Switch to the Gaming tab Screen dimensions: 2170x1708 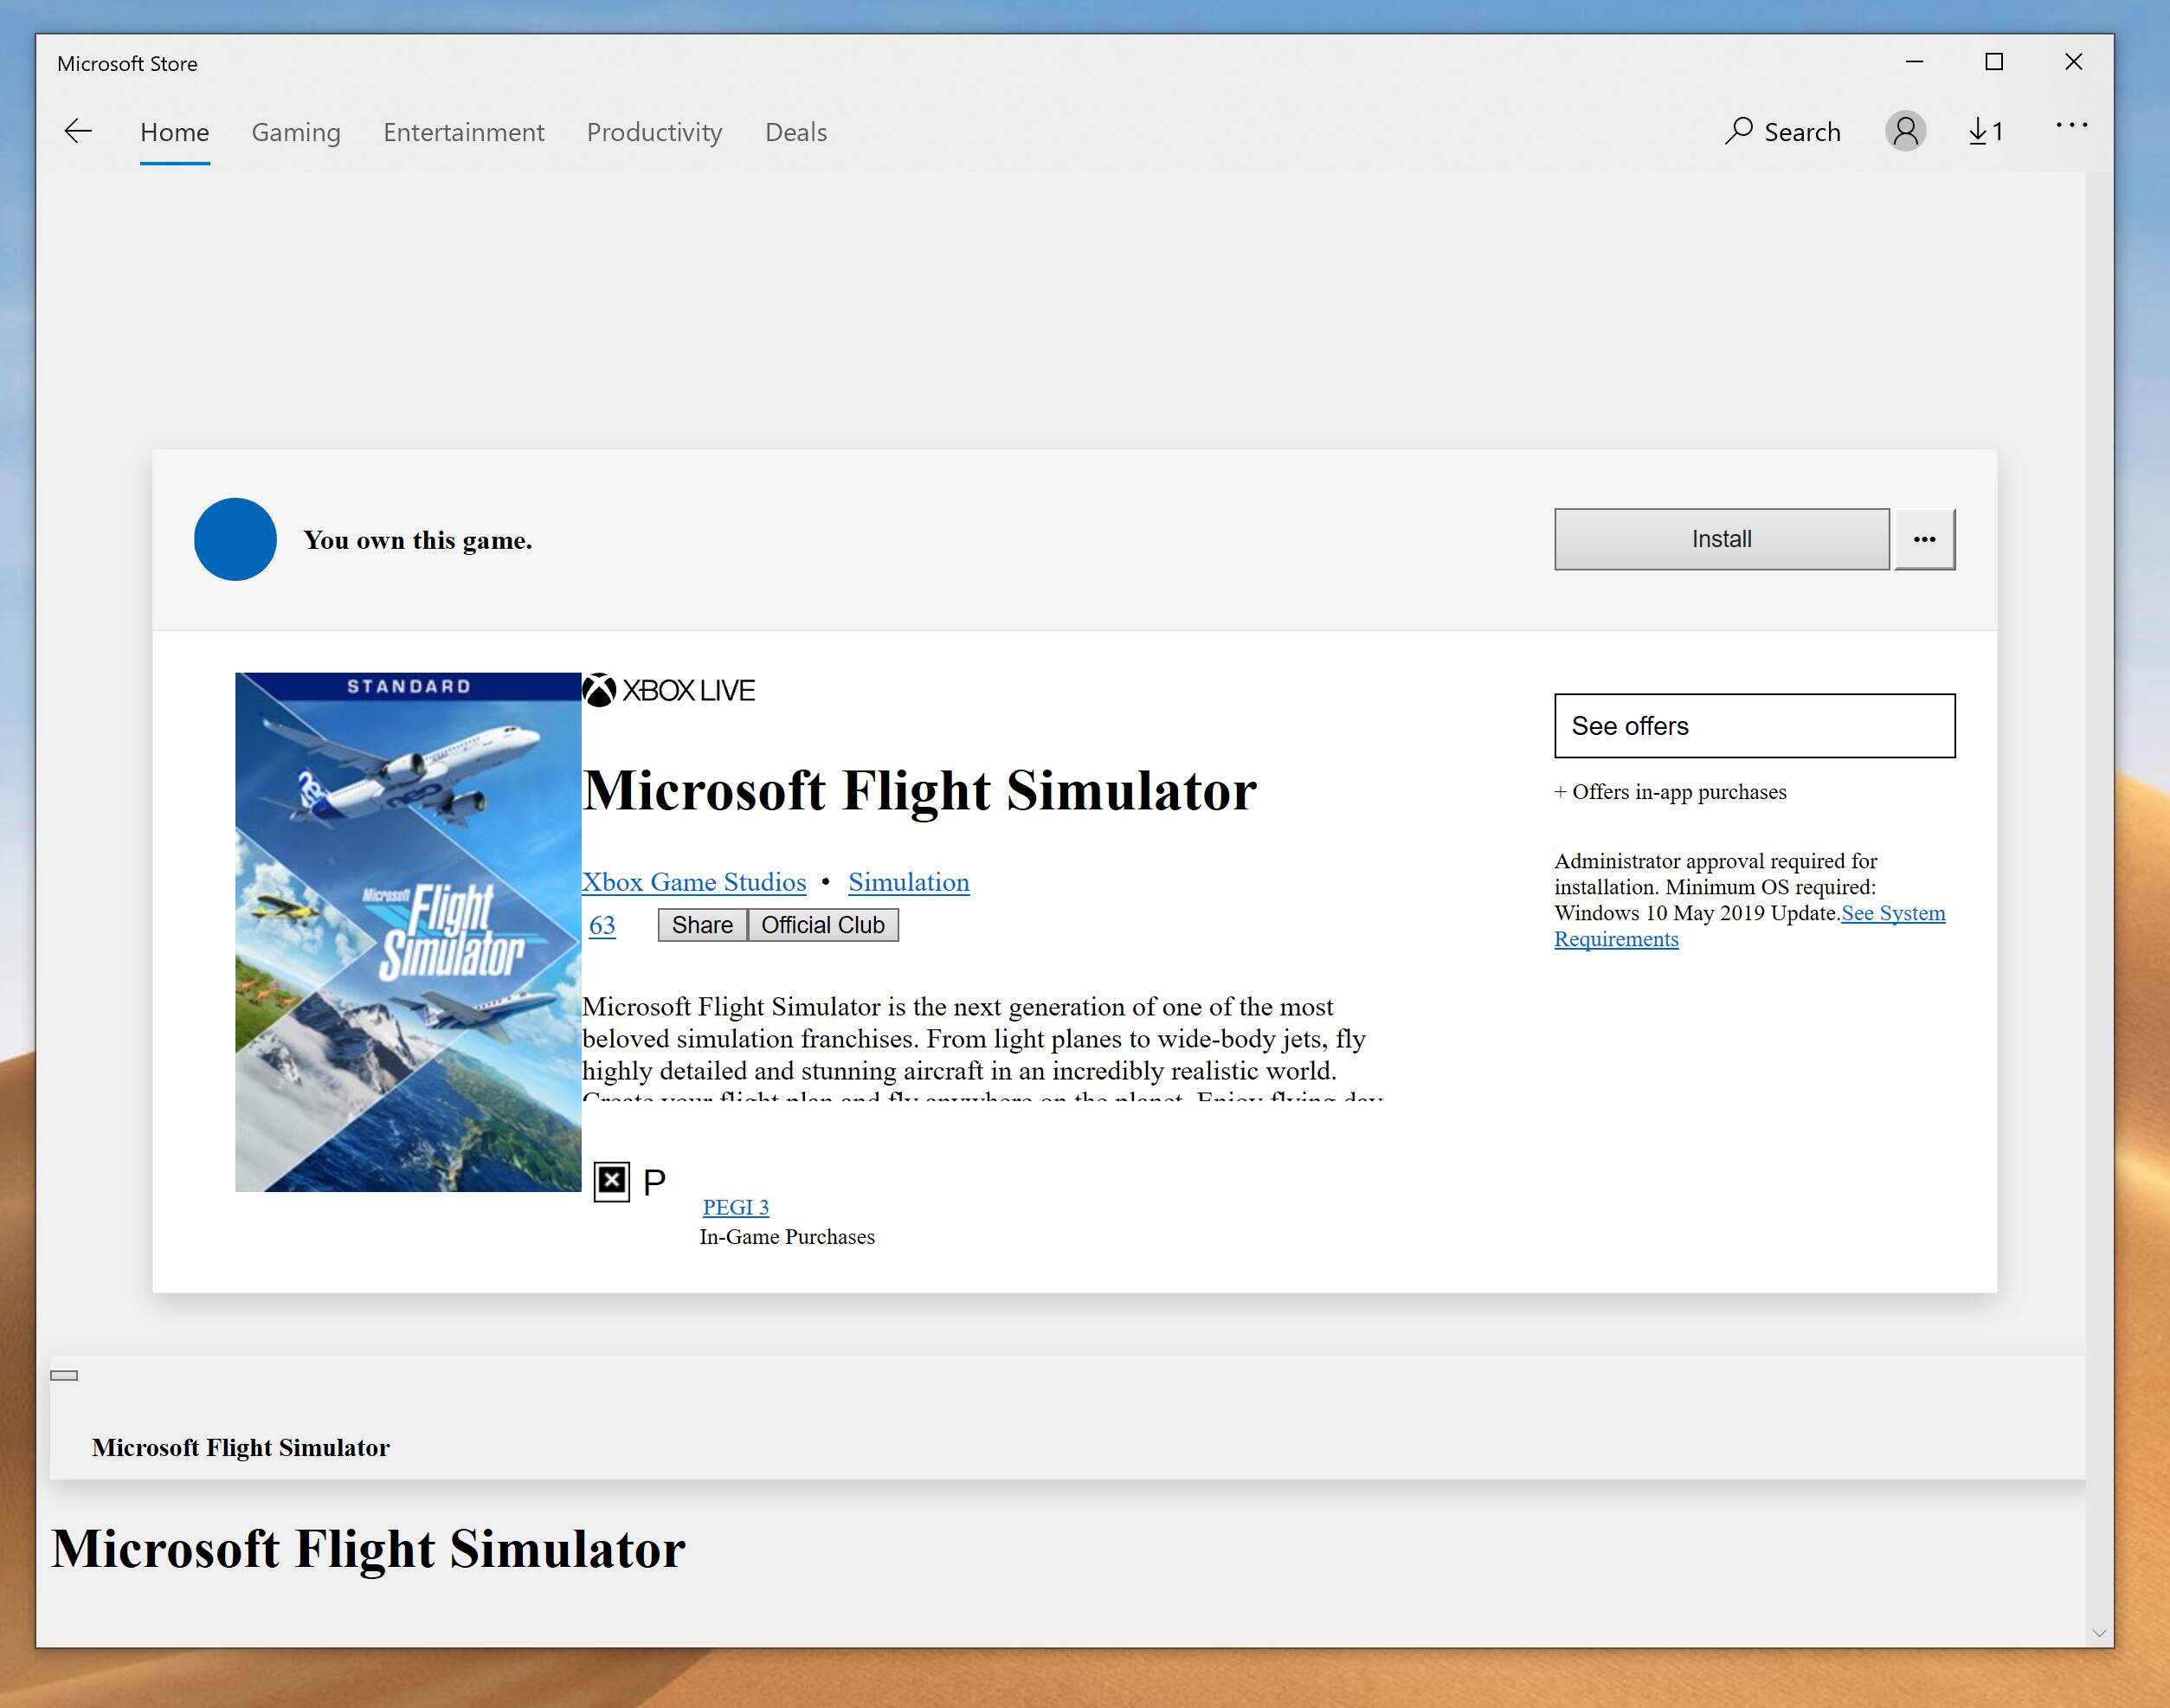(x=295, y=132)
